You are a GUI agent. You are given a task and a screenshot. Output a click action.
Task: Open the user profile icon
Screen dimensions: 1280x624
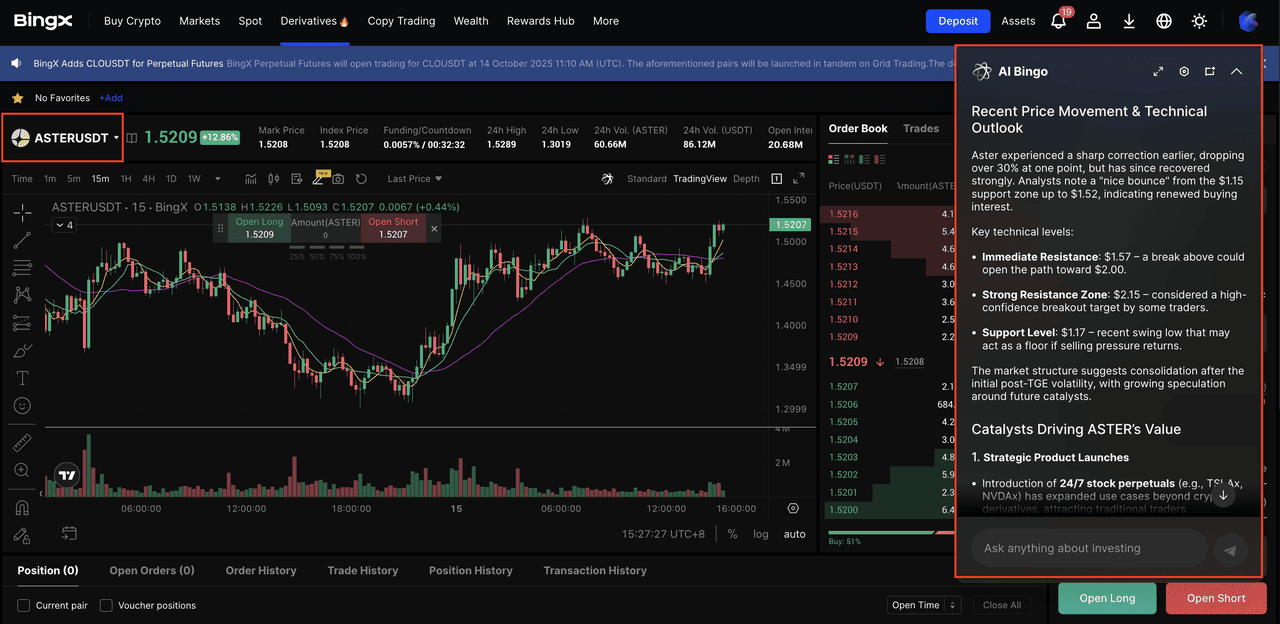pos(1094,21)
